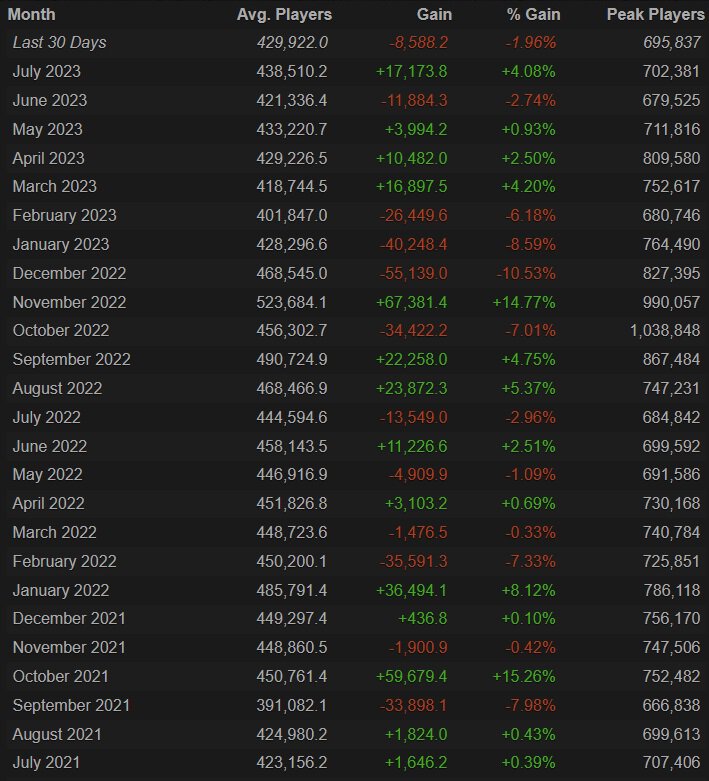The image size is (709, 781).
Task: Select the June 2022 row label
Action: pos(49,446)
